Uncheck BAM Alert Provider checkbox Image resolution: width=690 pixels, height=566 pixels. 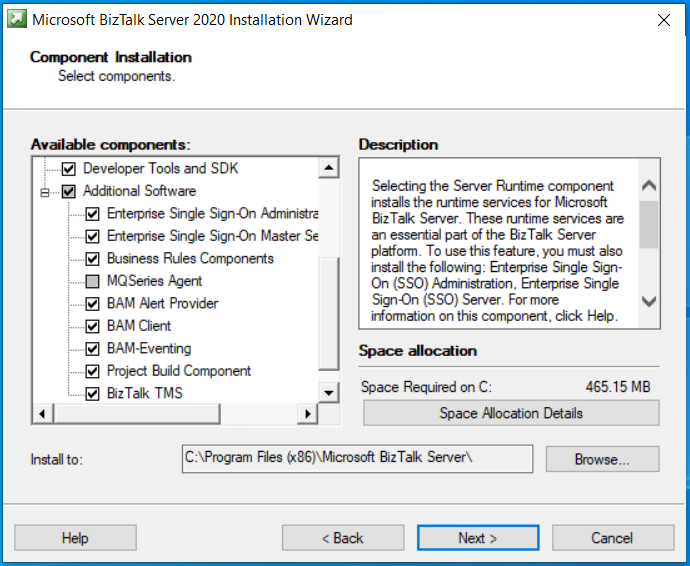tap(92, 303)
